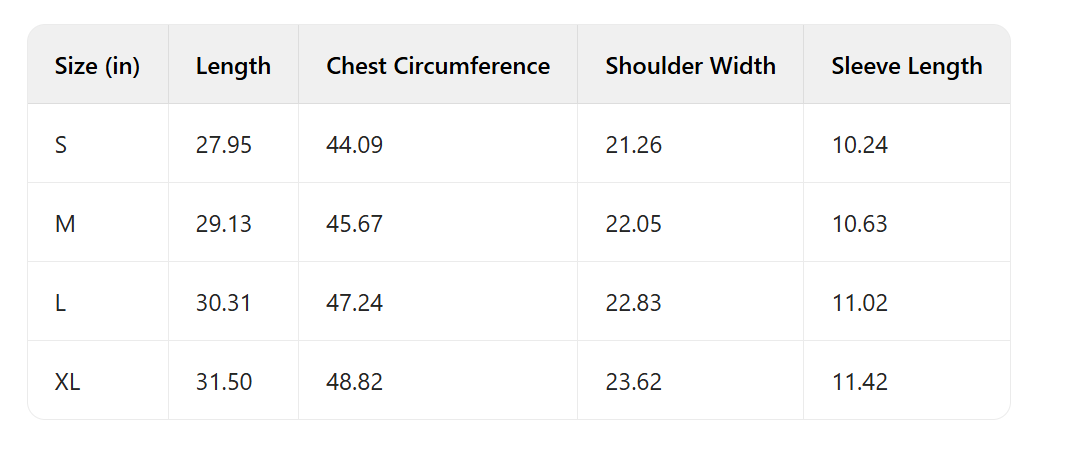
Task: Select the 45.67 chest value
Action: [354, 224]
